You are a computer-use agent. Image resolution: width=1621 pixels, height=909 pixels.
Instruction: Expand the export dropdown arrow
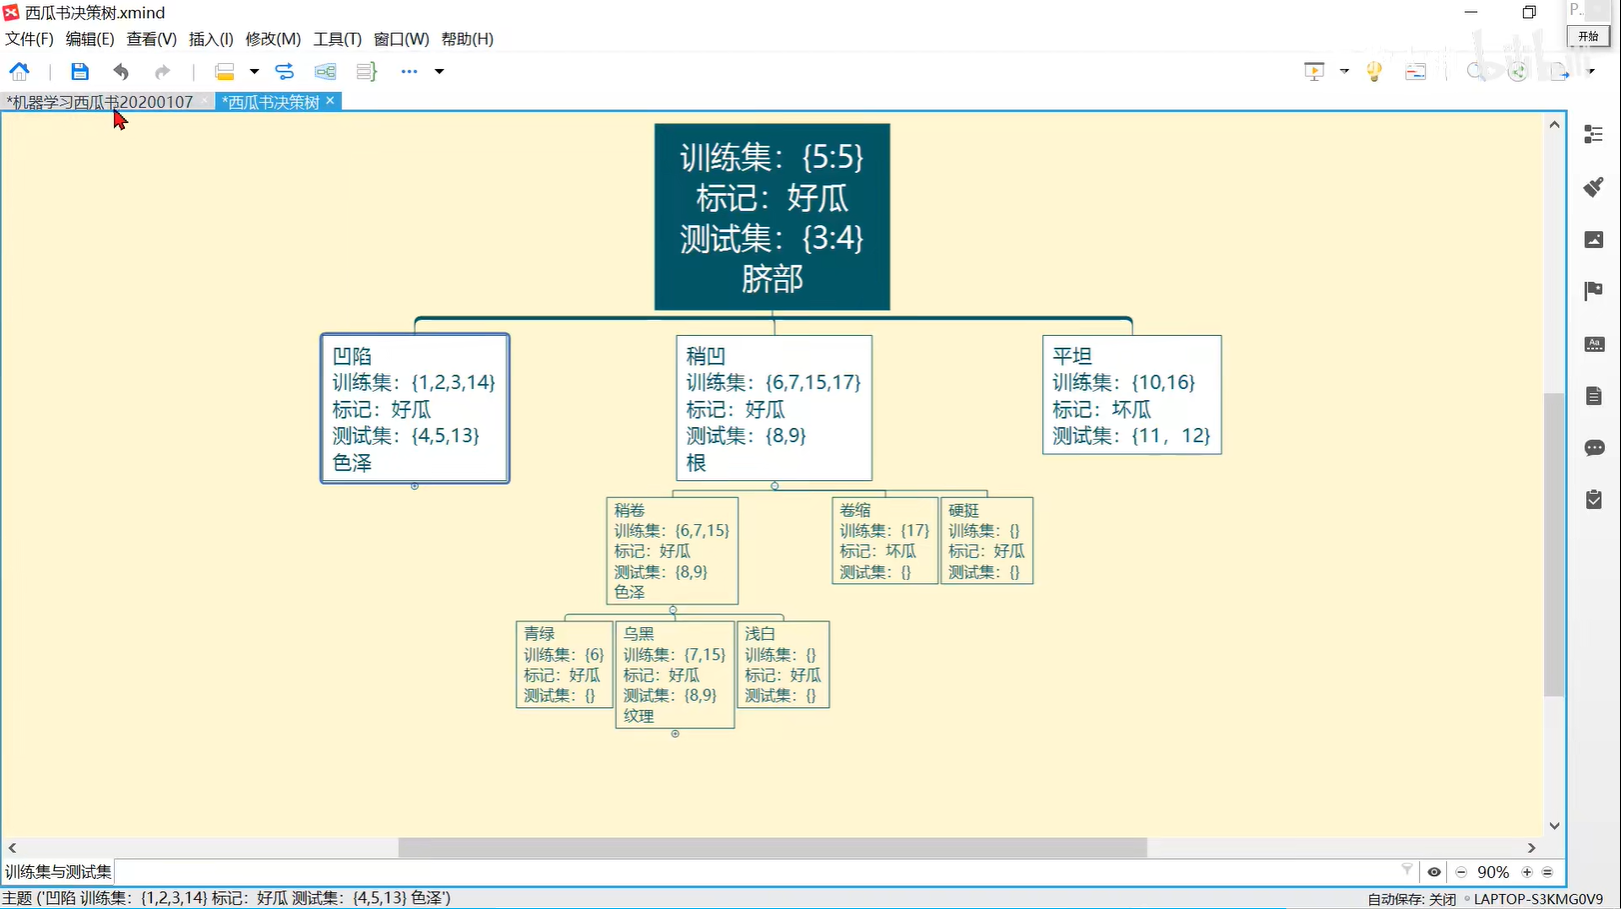pyautogui.click(x=1590, y=71)
